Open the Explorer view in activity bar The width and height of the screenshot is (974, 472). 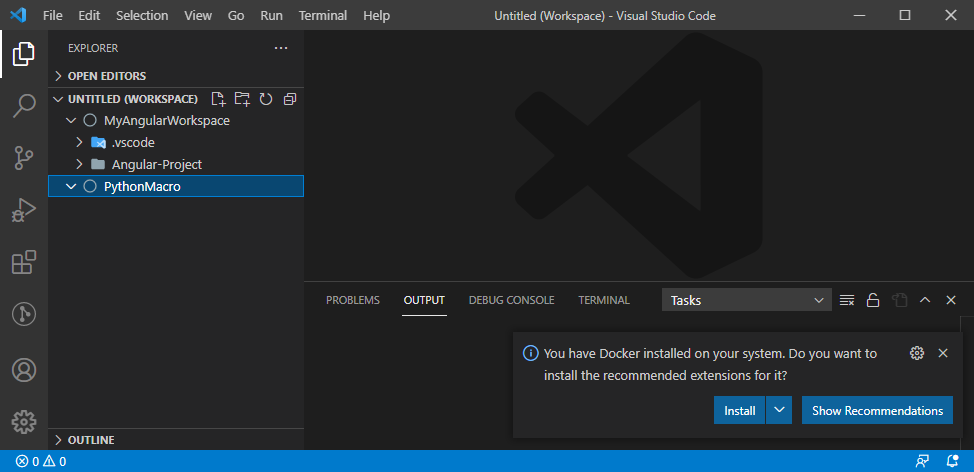[x=24, y=54]
